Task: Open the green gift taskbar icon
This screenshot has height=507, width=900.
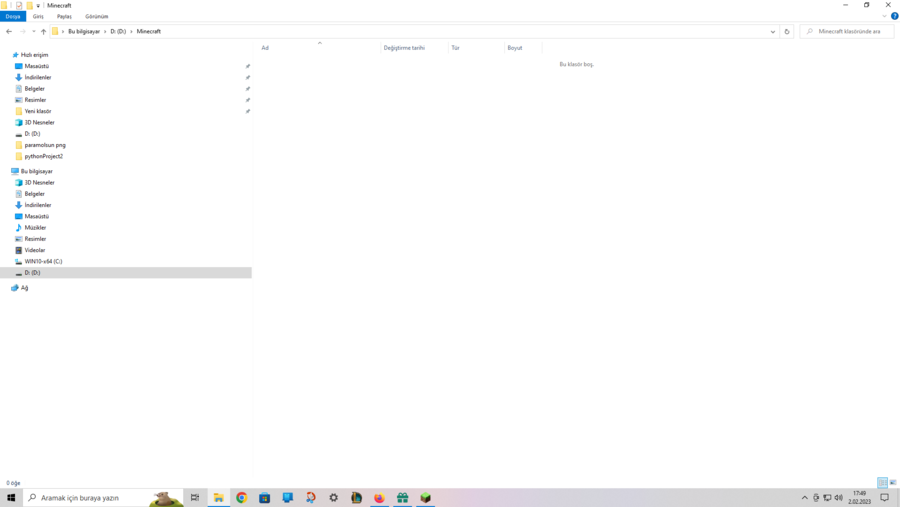Action: 402,498
